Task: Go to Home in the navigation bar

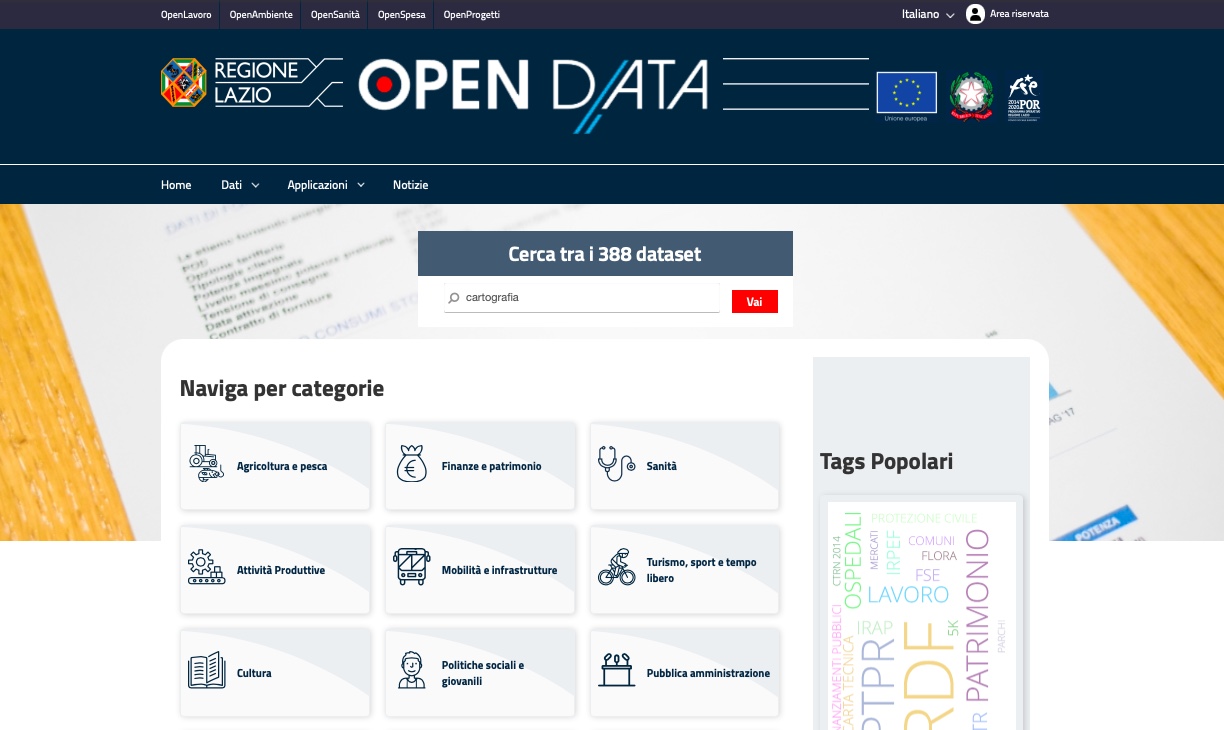Action: [x=176, y=185]
